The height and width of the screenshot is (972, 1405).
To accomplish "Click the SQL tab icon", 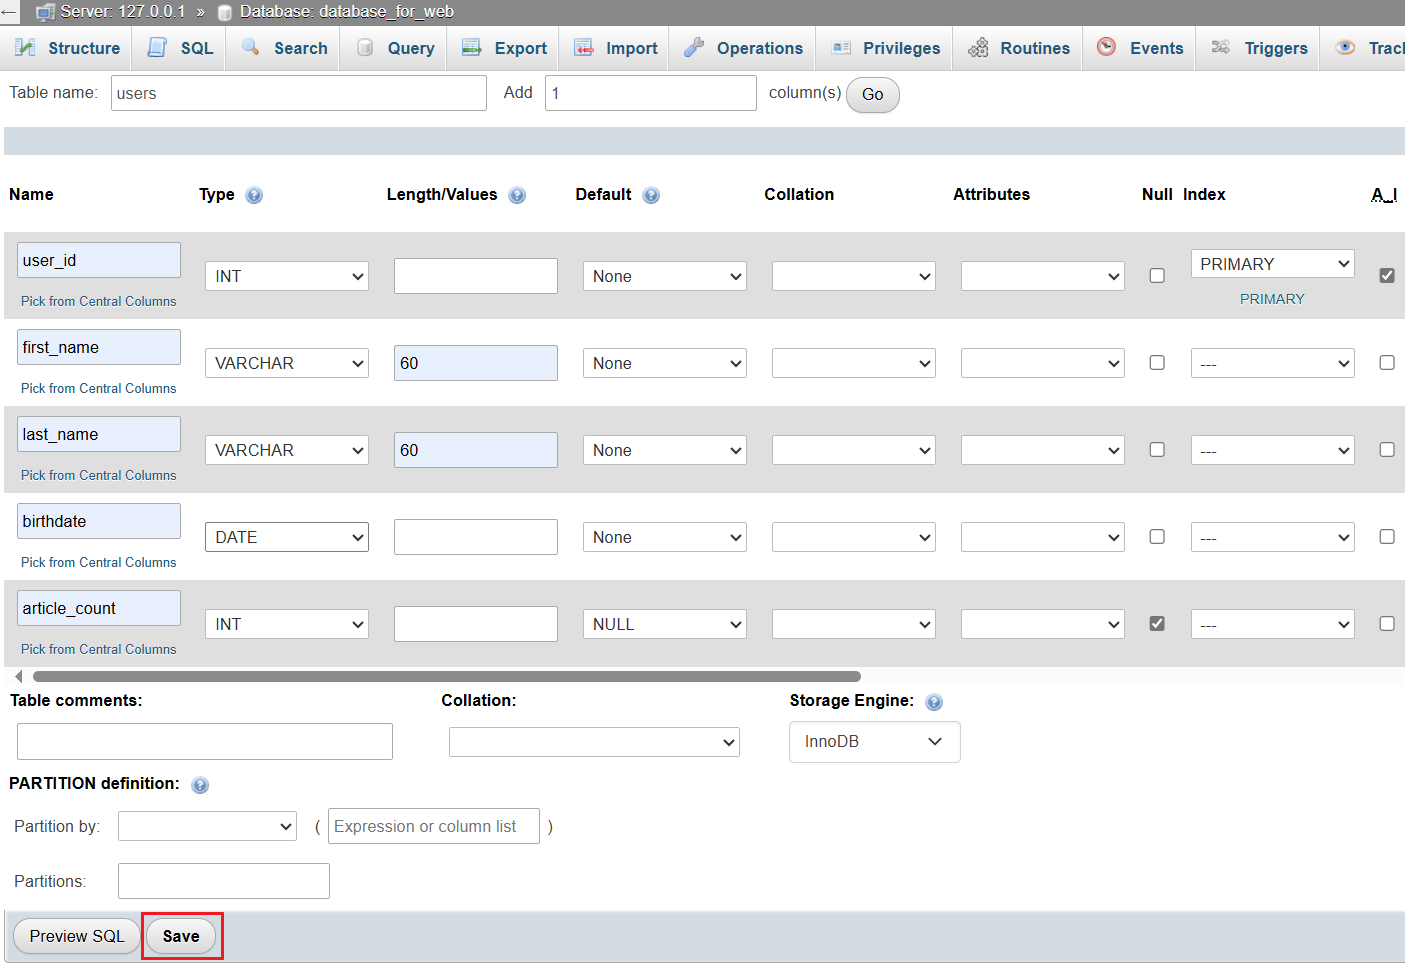I will (x=157, y=48).
